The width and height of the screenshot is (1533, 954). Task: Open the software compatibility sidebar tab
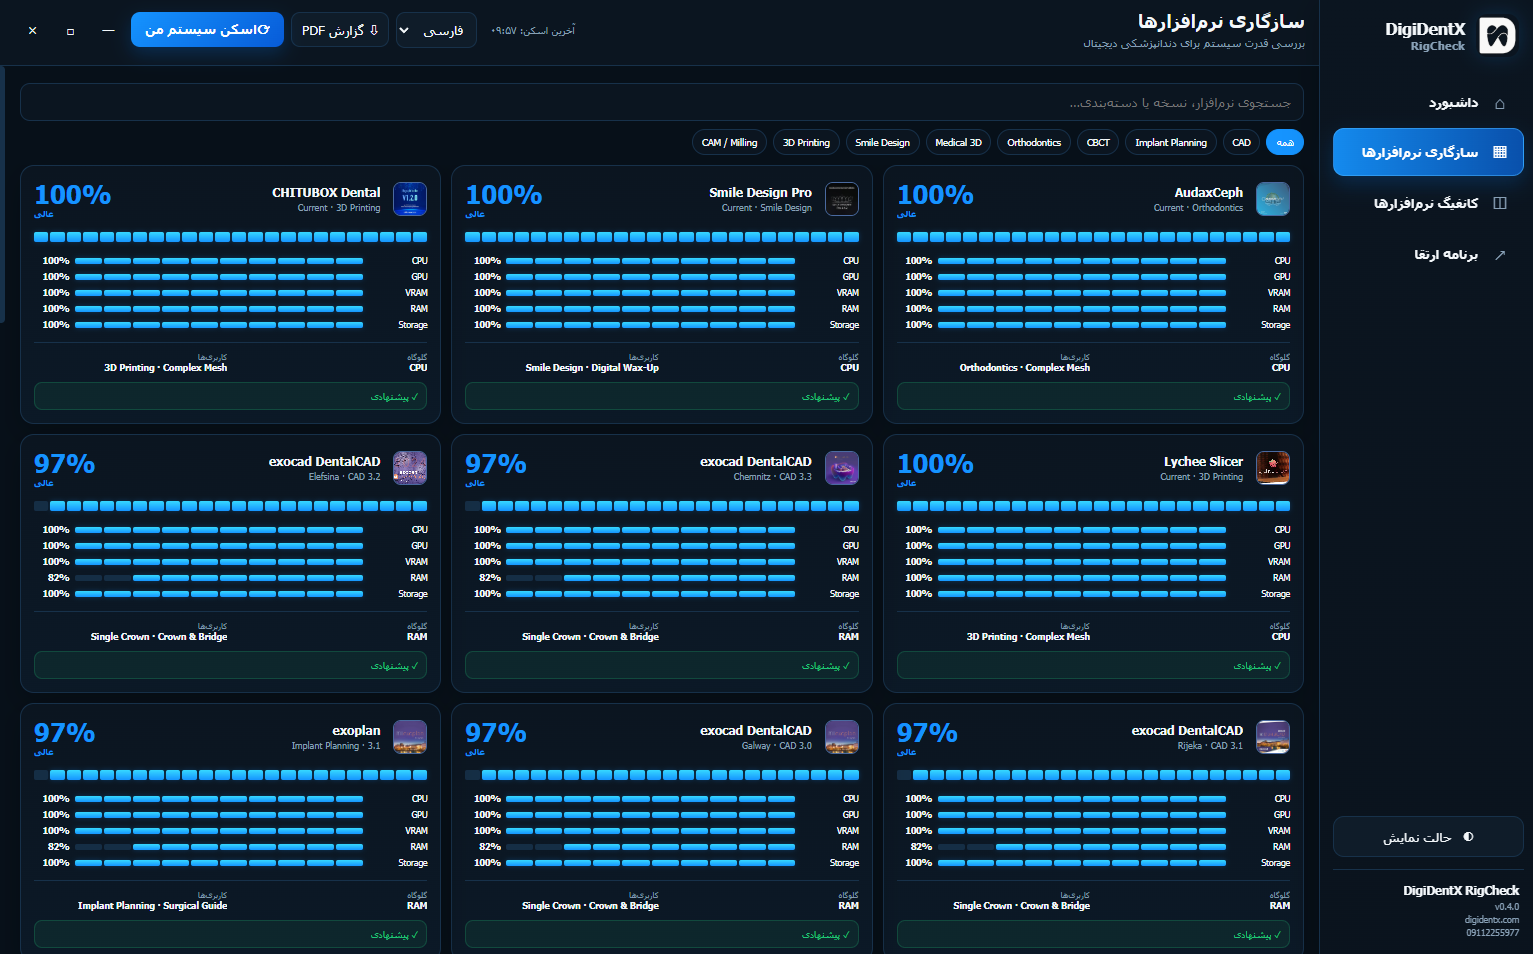pos(1428,152)
